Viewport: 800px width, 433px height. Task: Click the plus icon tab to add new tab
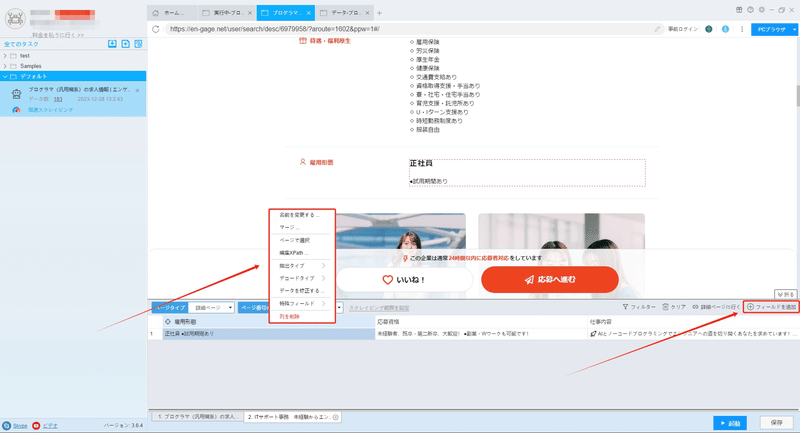coord(379,13)
